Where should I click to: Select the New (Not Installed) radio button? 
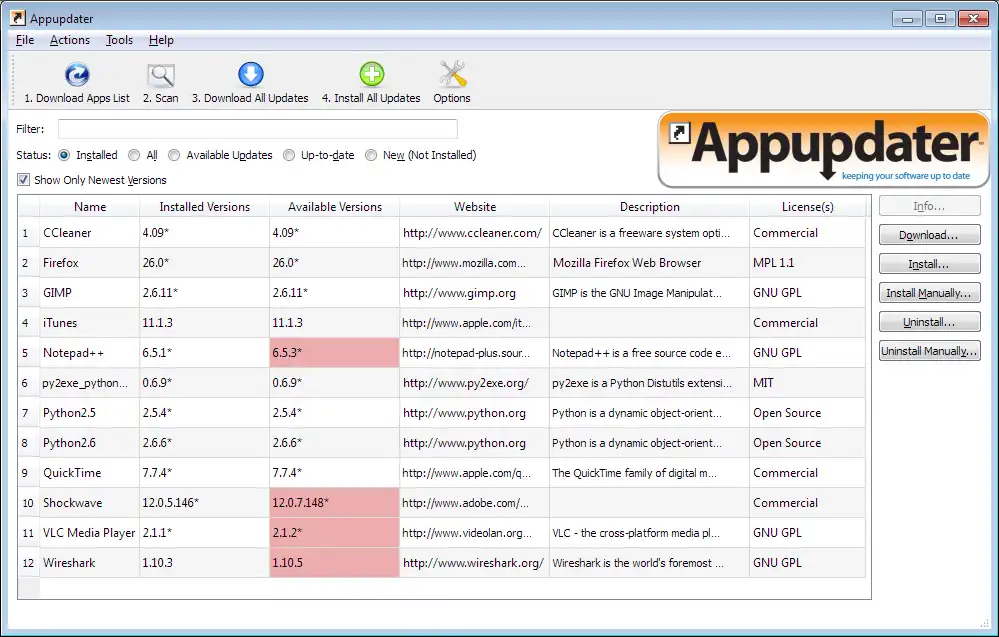pos(371,155)
